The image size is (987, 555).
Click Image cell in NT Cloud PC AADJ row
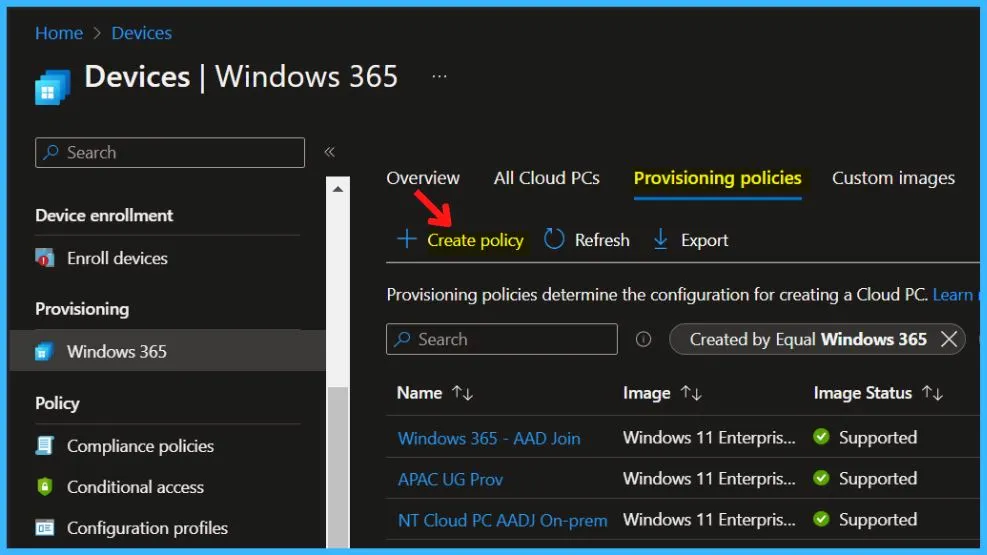709,519
